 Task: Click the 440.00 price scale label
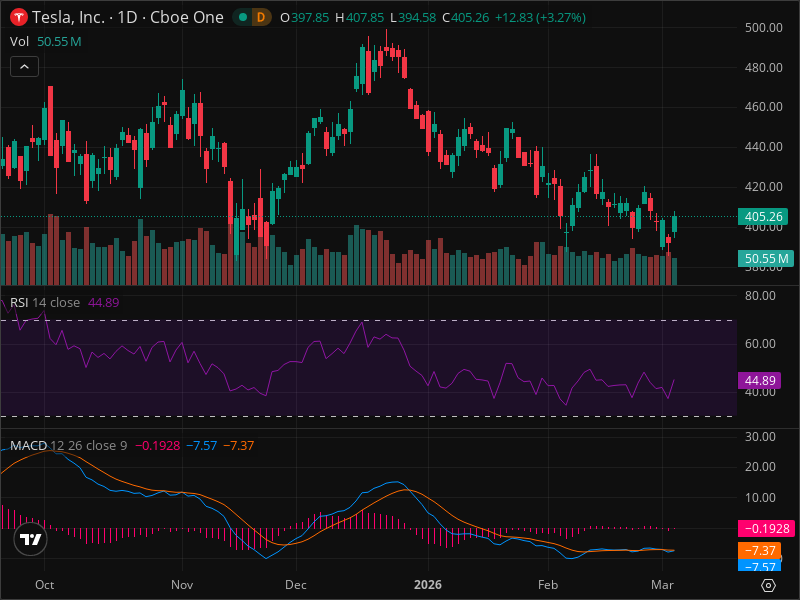[763, 146]
